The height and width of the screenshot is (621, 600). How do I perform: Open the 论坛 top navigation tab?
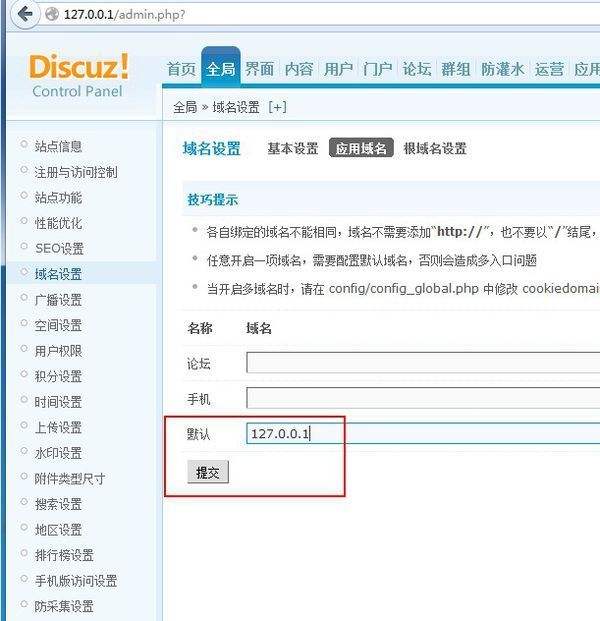point(417,69)
